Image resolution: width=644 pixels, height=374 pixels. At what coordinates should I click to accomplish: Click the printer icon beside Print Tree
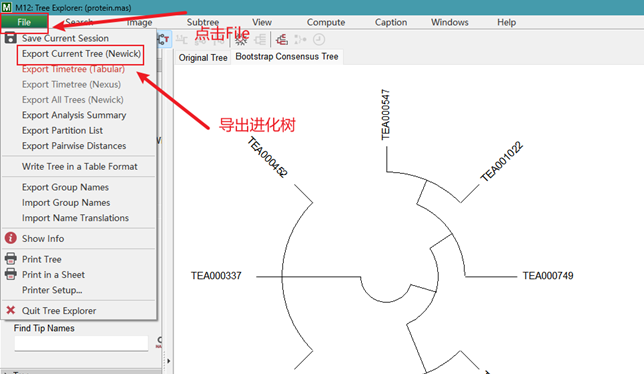coord(11,259)
